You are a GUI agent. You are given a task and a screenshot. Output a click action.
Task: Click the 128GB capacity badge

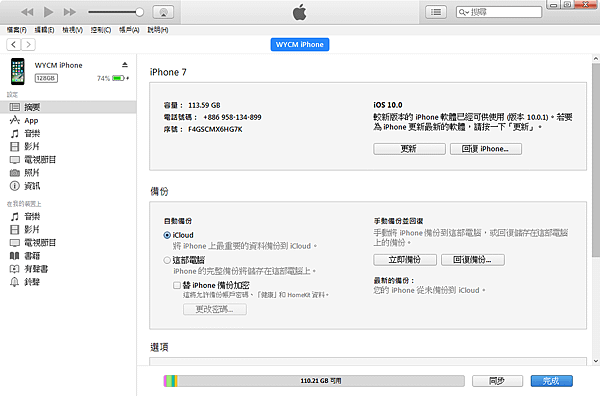[46, 78]
